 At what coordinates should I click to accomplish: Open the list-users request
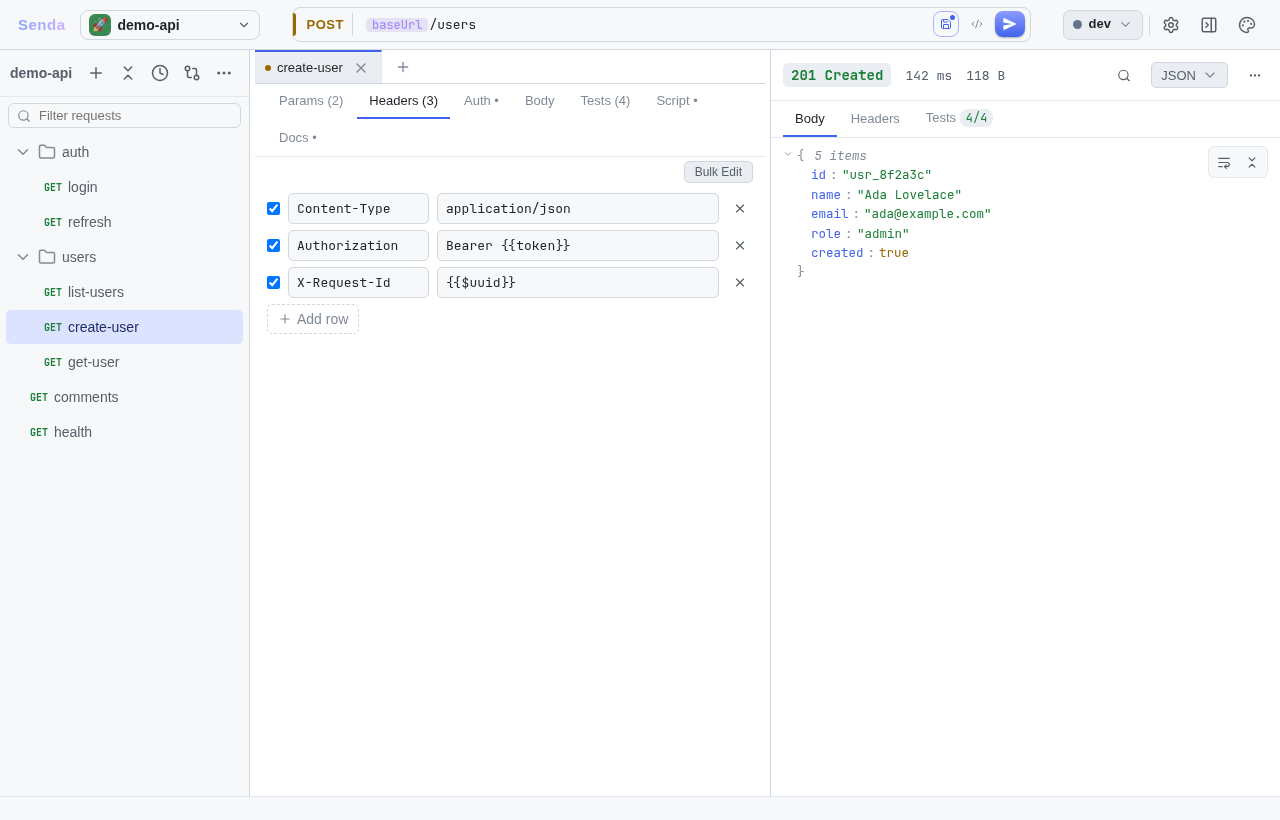click(124, 292)
